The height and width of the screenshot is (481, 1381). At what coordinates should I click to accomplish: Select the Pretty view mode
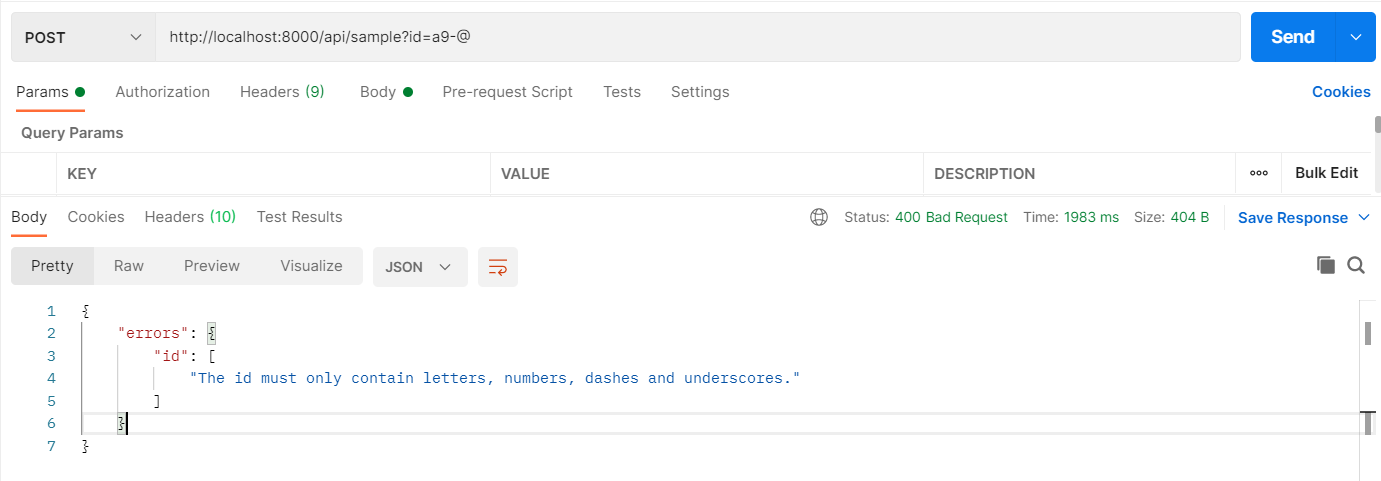pyautogui.click(x=52, y=266)
